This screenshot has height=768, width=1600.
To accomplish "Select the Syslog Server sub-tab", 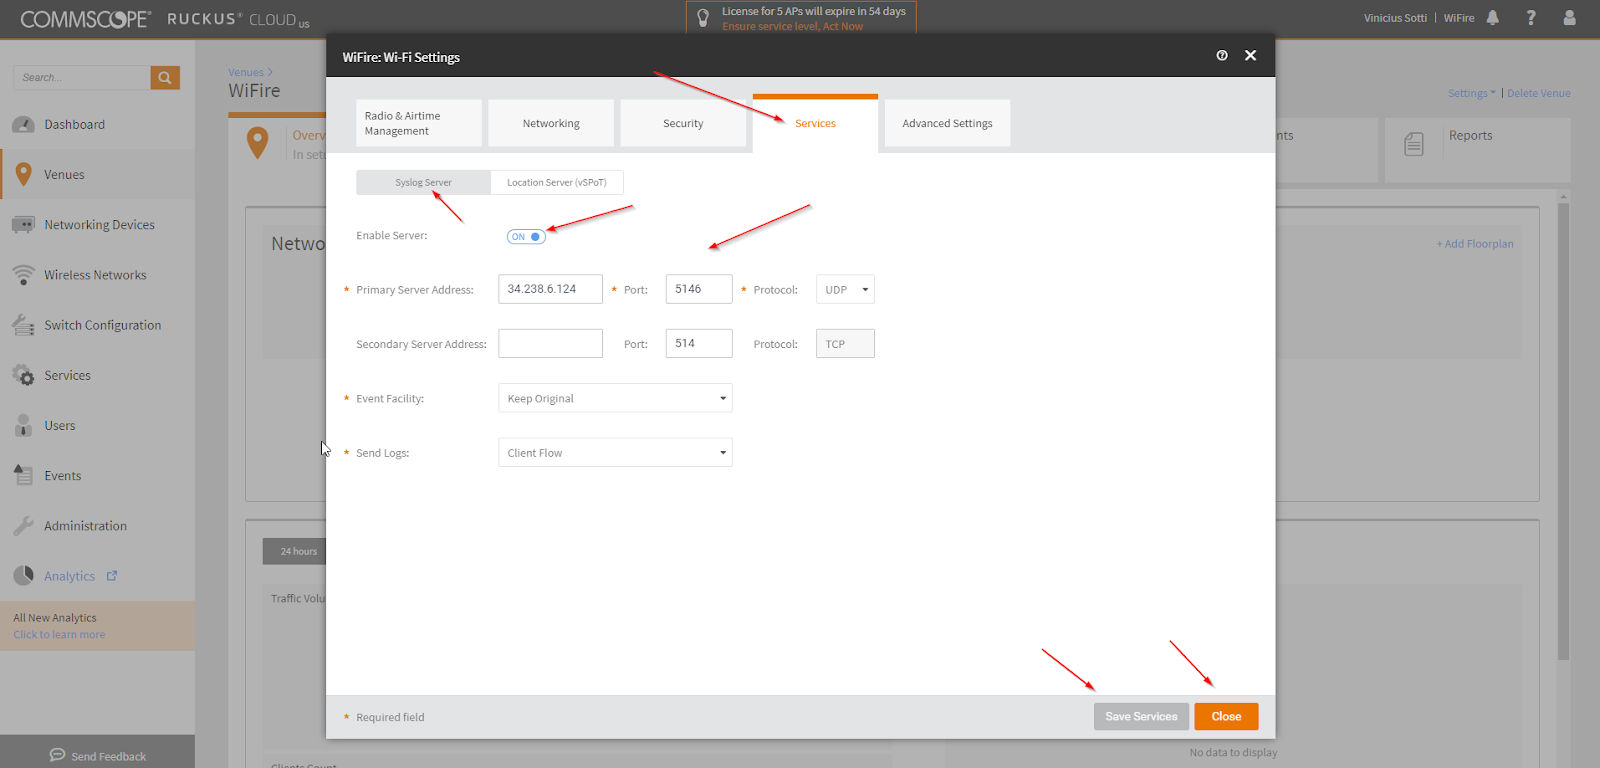I will 423,182.
